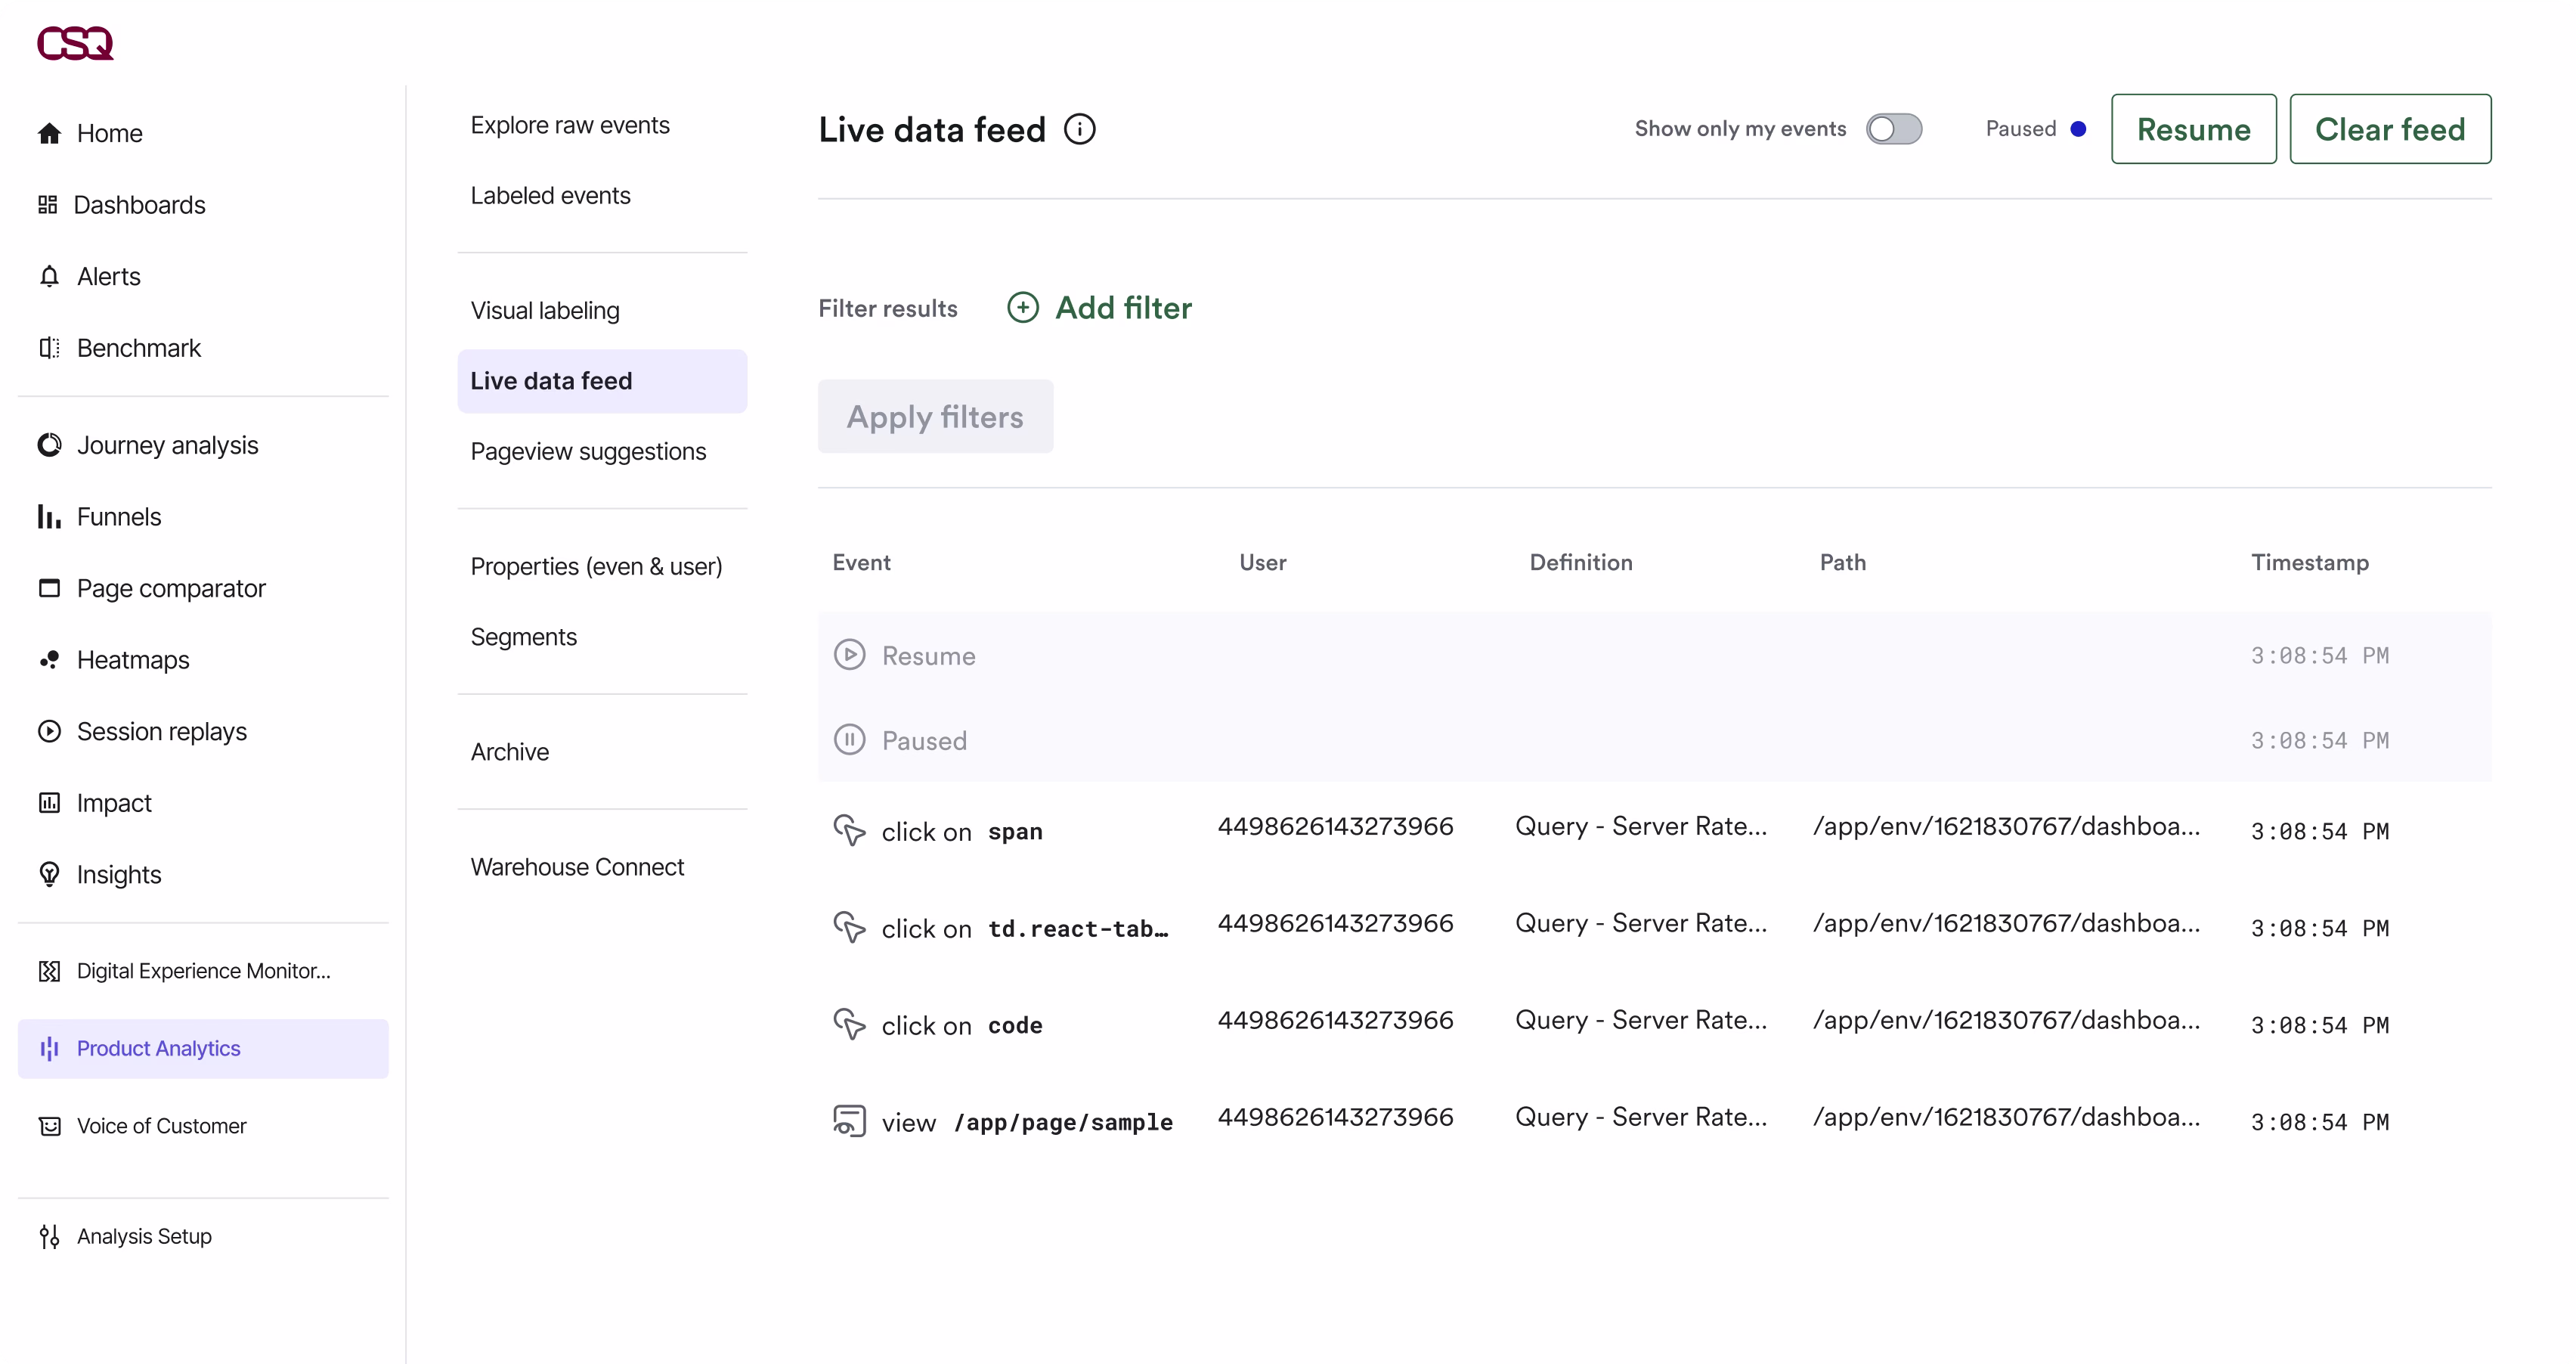The height and width of the screenshot is (1364, 2576).
Task: Click the CSQ logo
Action: pos(75,43)
